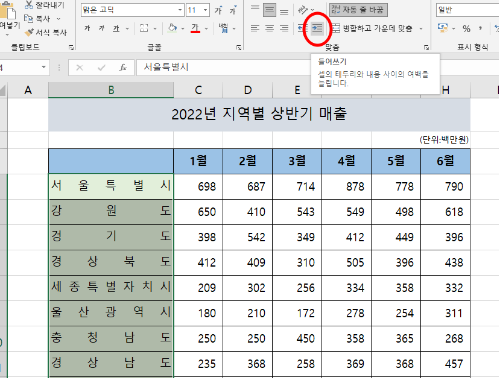Screen dimensions: 499x378
Task: Select column B header
Action: [111, 90]
